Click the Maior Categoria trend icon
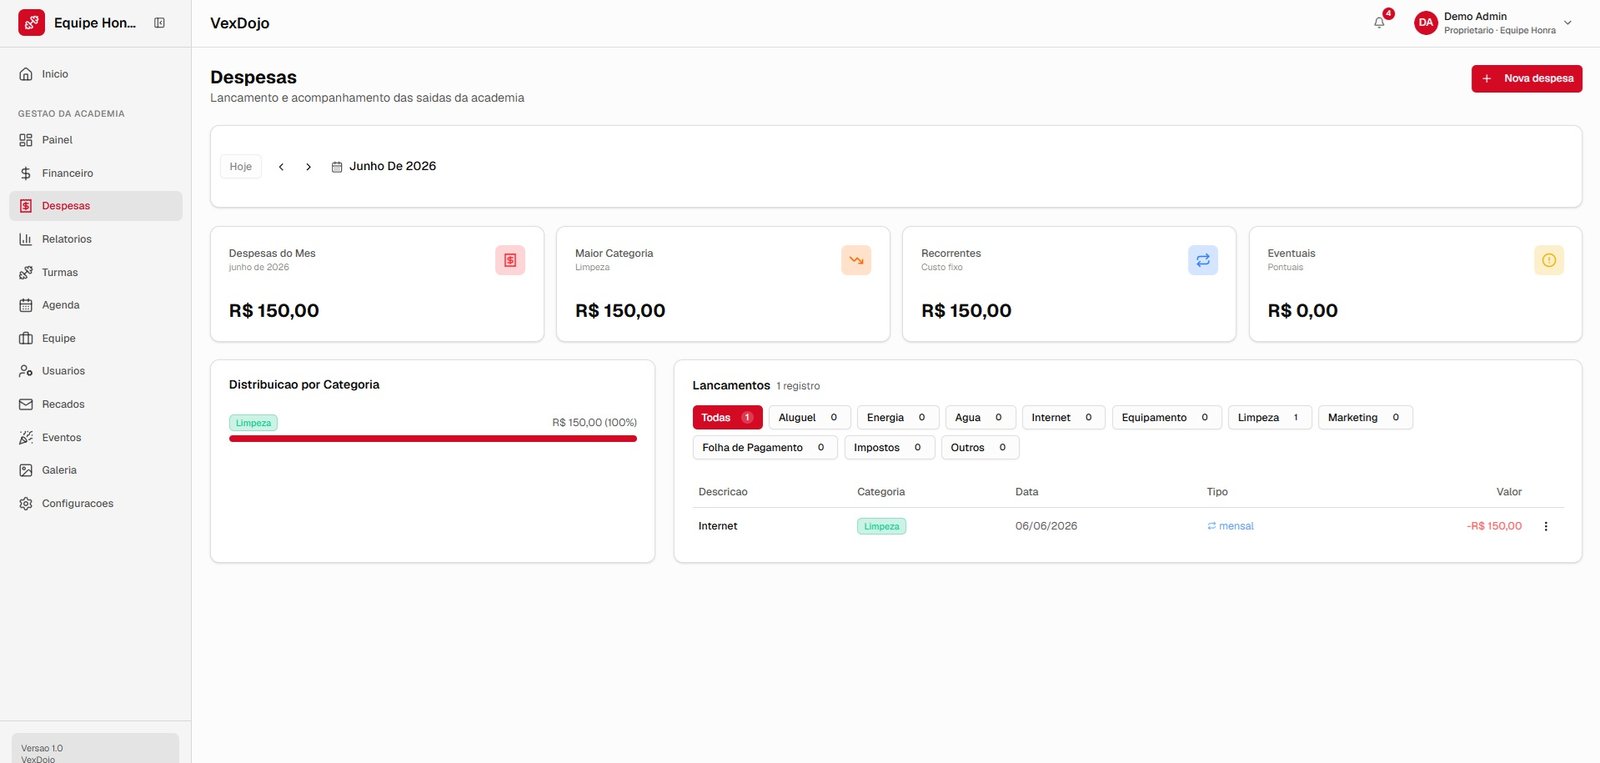Screen dimensions: 1600x763 pos(856,260)
